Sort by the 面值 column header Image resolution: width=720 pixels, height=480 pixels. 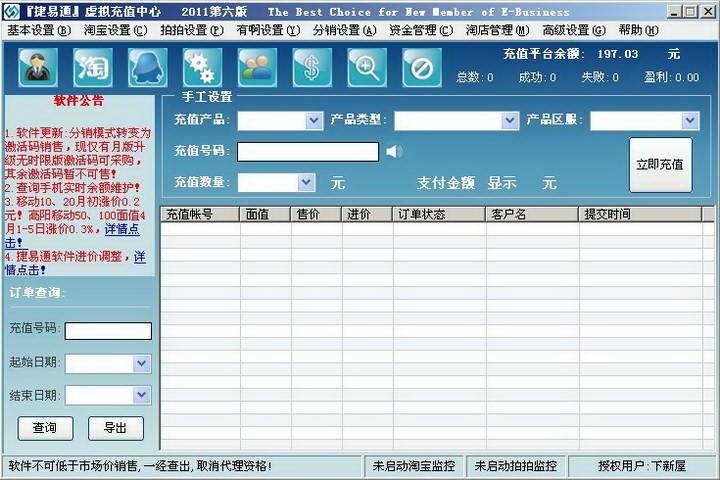pyautogui.click(x=265, y=214)
